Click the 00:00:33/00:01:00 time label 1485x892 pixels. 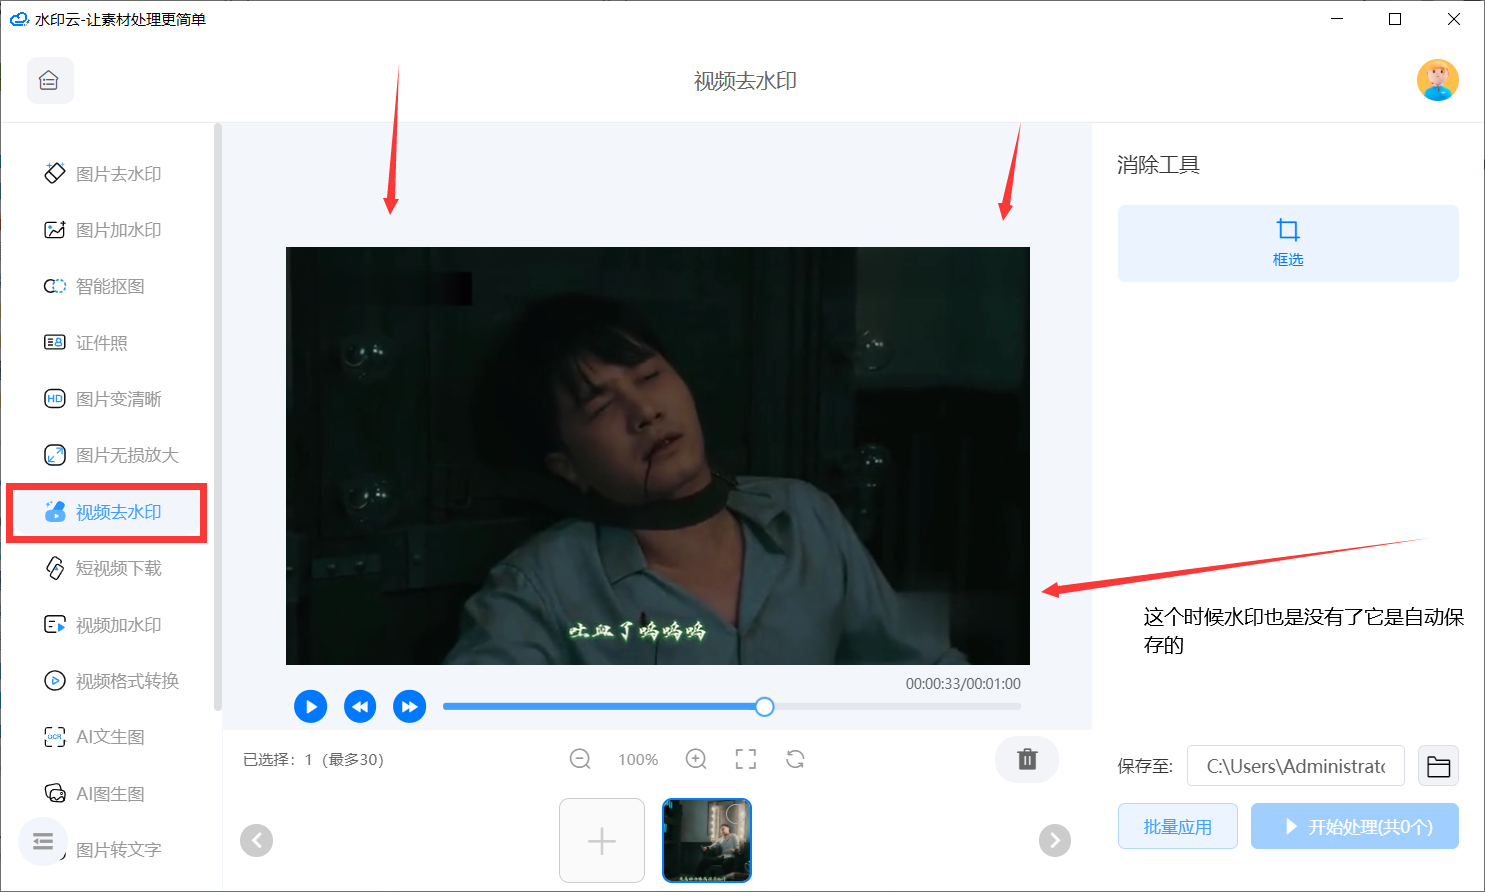(x=963, y=684)
